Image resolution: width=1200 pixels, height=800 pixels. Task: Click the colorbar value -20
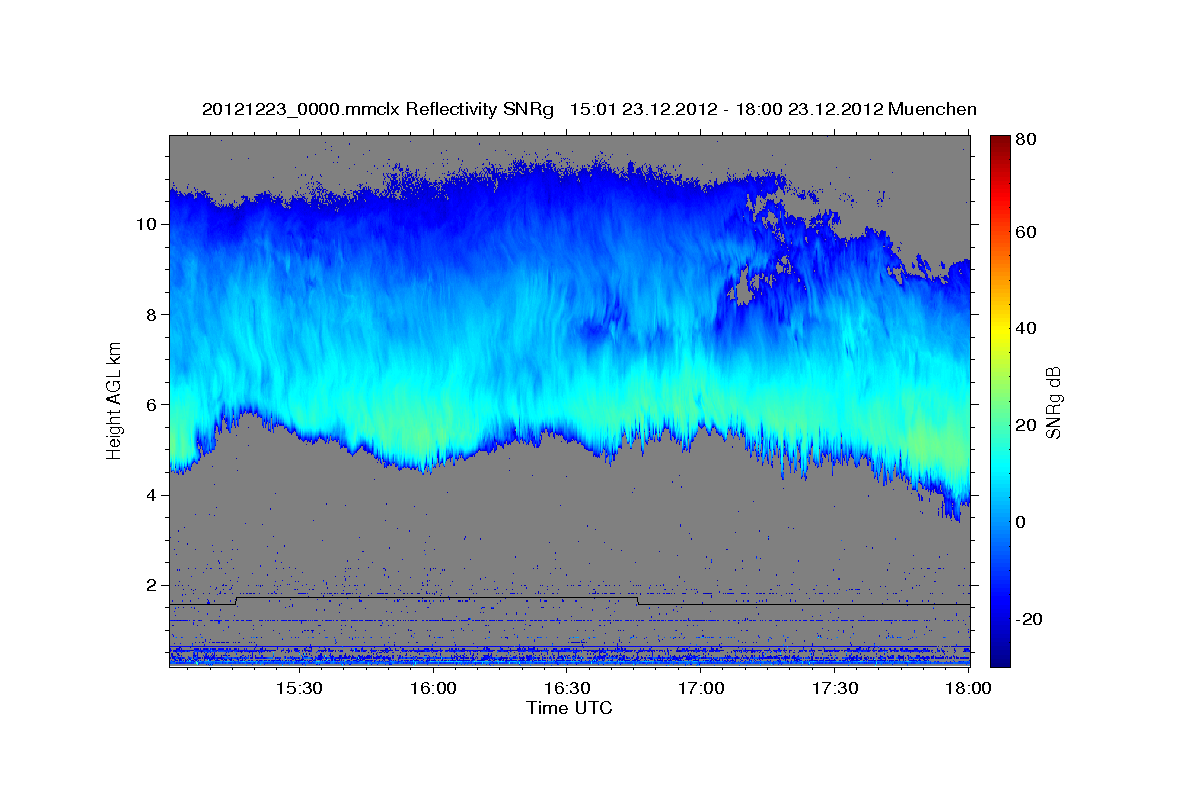pos(1029,619)
